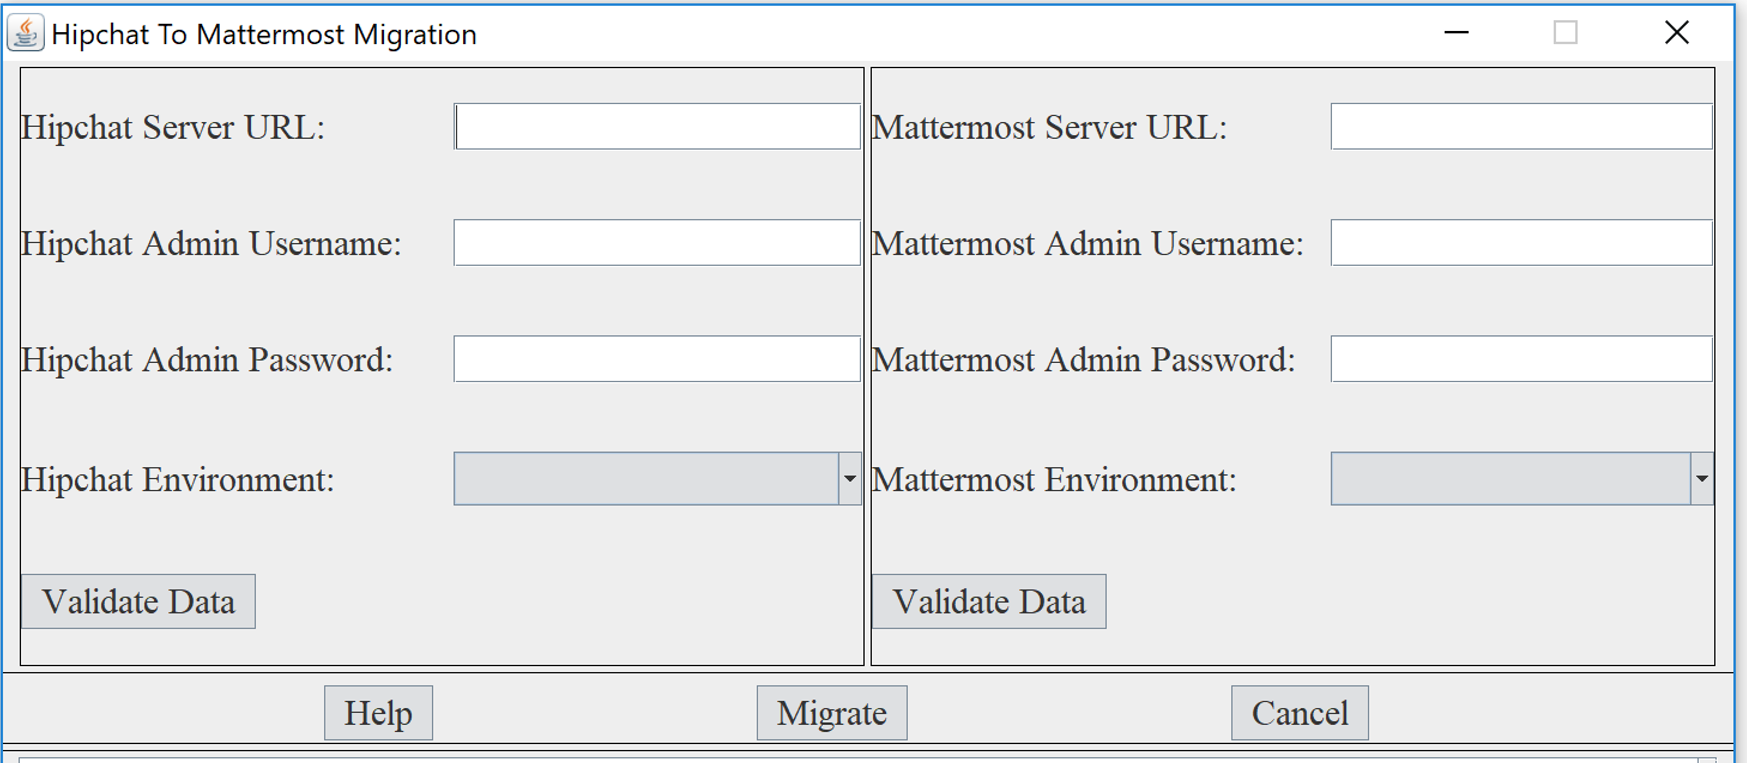Click into Mattermost Admin Username field
Viewport: 1747px width, 763px height.
[1521, 243]
